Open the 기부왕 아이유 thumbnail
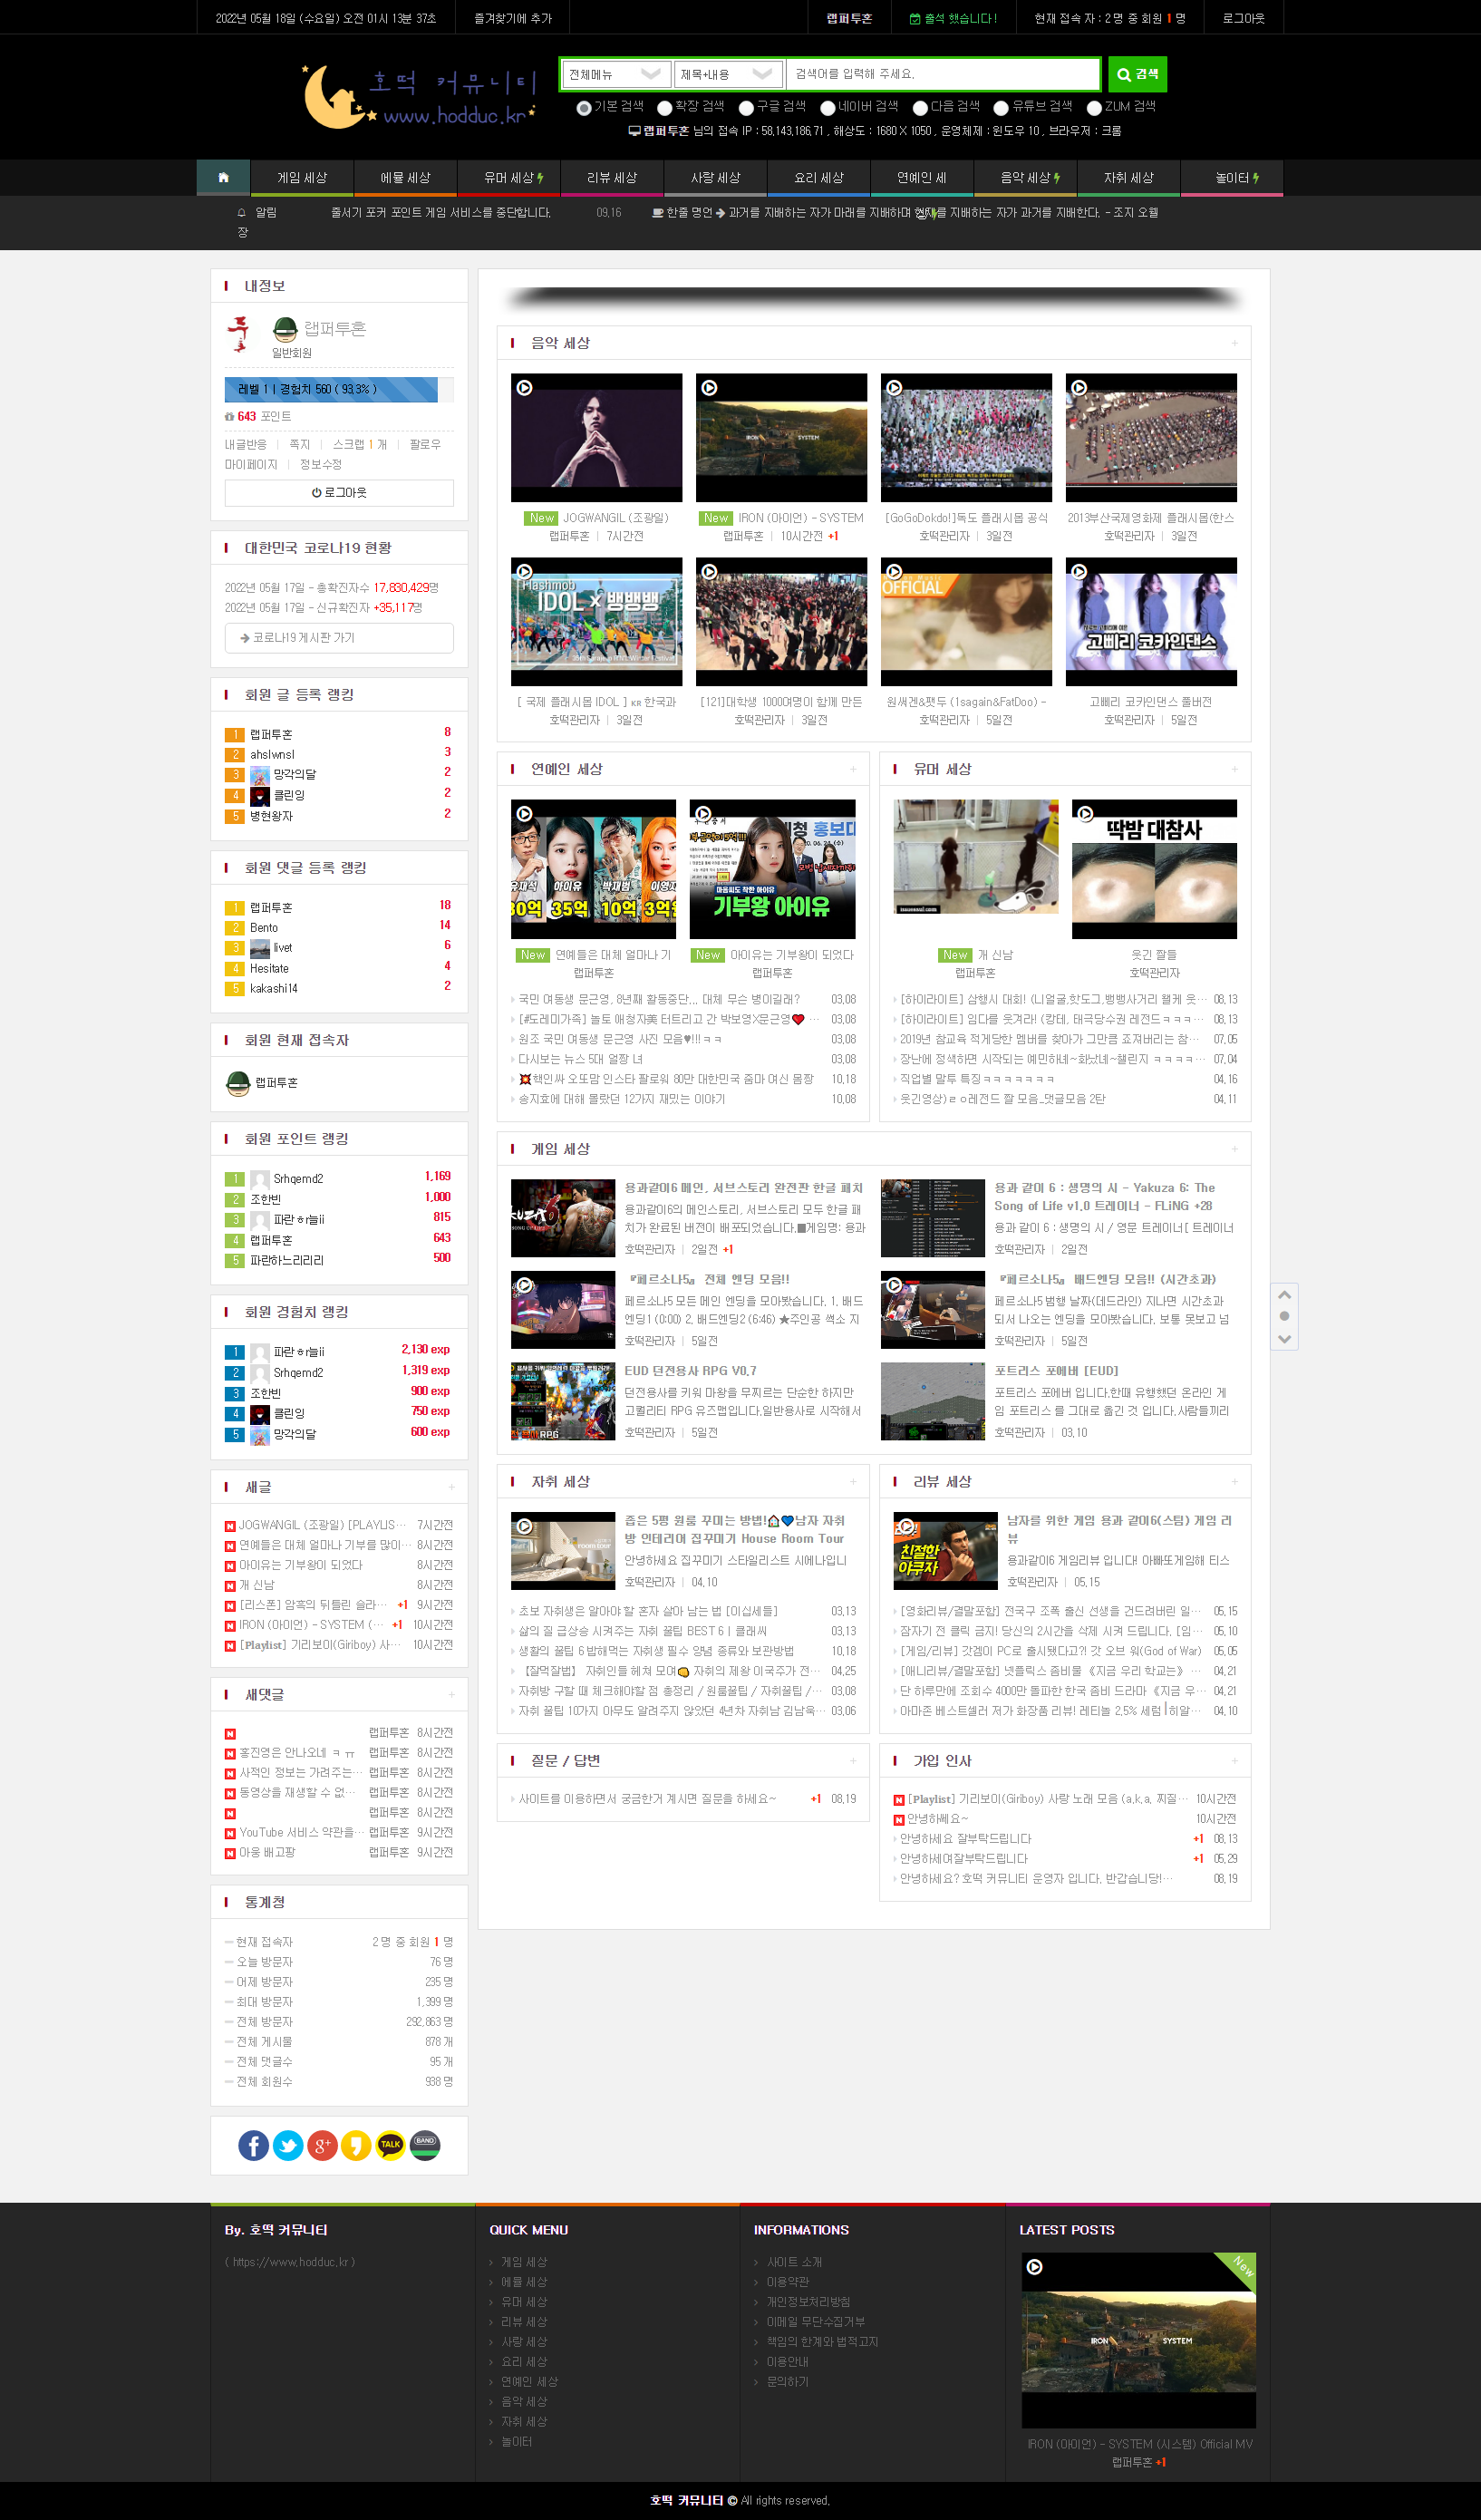Screen dimensions: 1481x2520 click(772, 868)
